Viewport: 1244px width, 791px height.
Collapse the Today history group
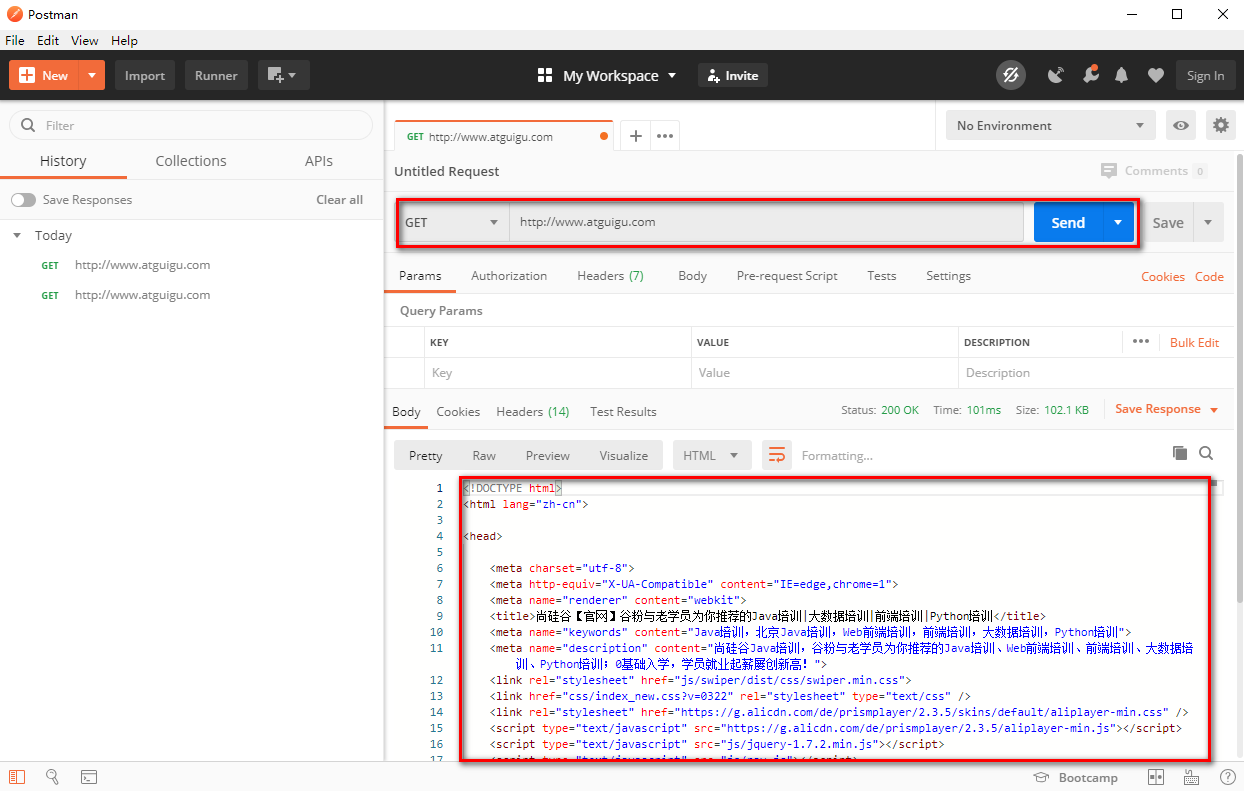pos(17,236)
